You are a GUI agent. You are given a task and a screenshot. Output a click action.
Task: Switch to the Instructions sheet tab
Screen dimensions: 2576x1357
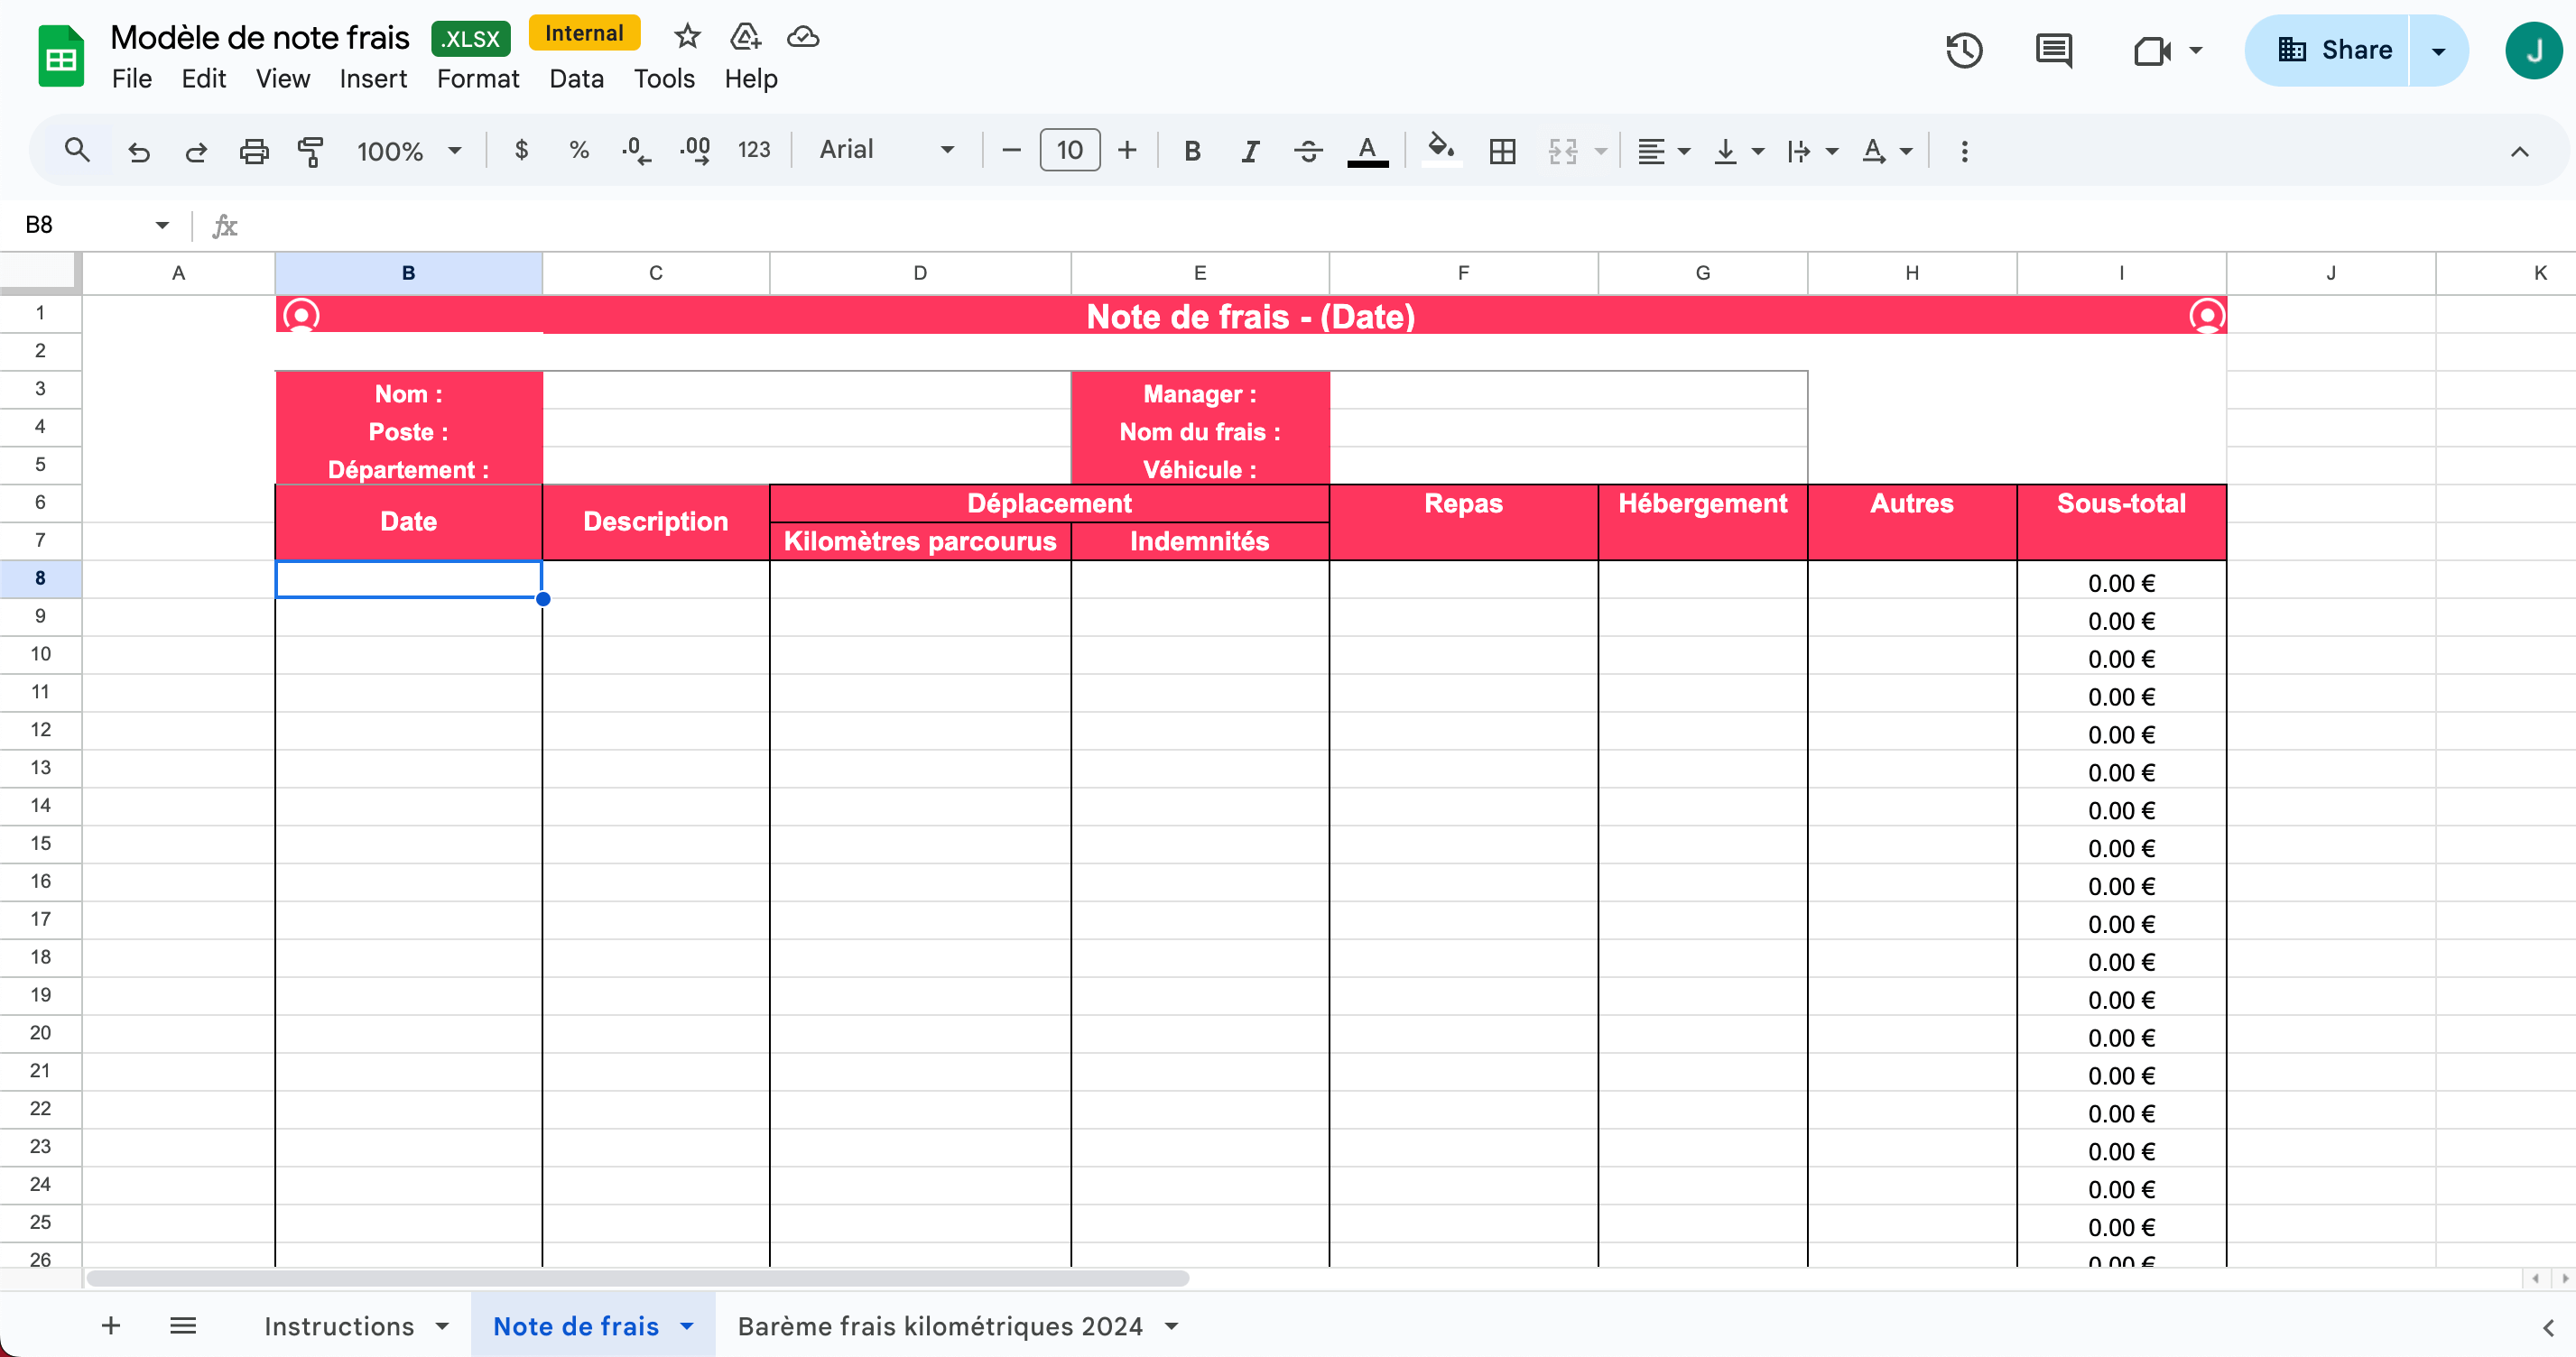pos(339,1326)
